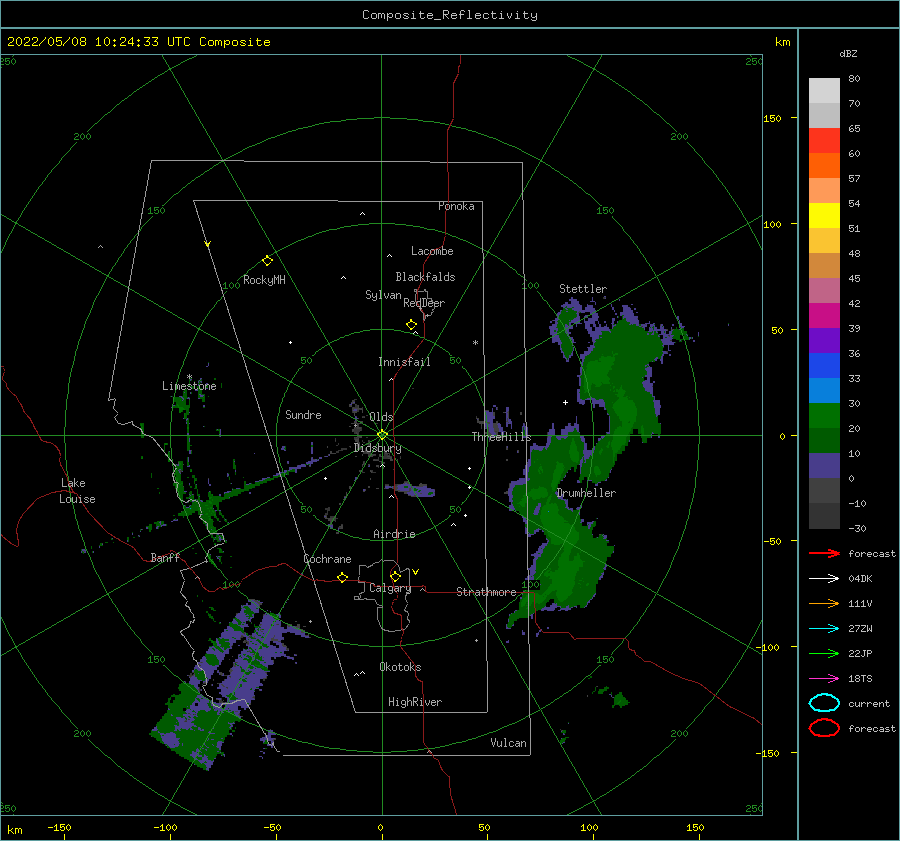Click the Limestone label
This screenshot has width=900, height=841.
(x=189, y=386)
